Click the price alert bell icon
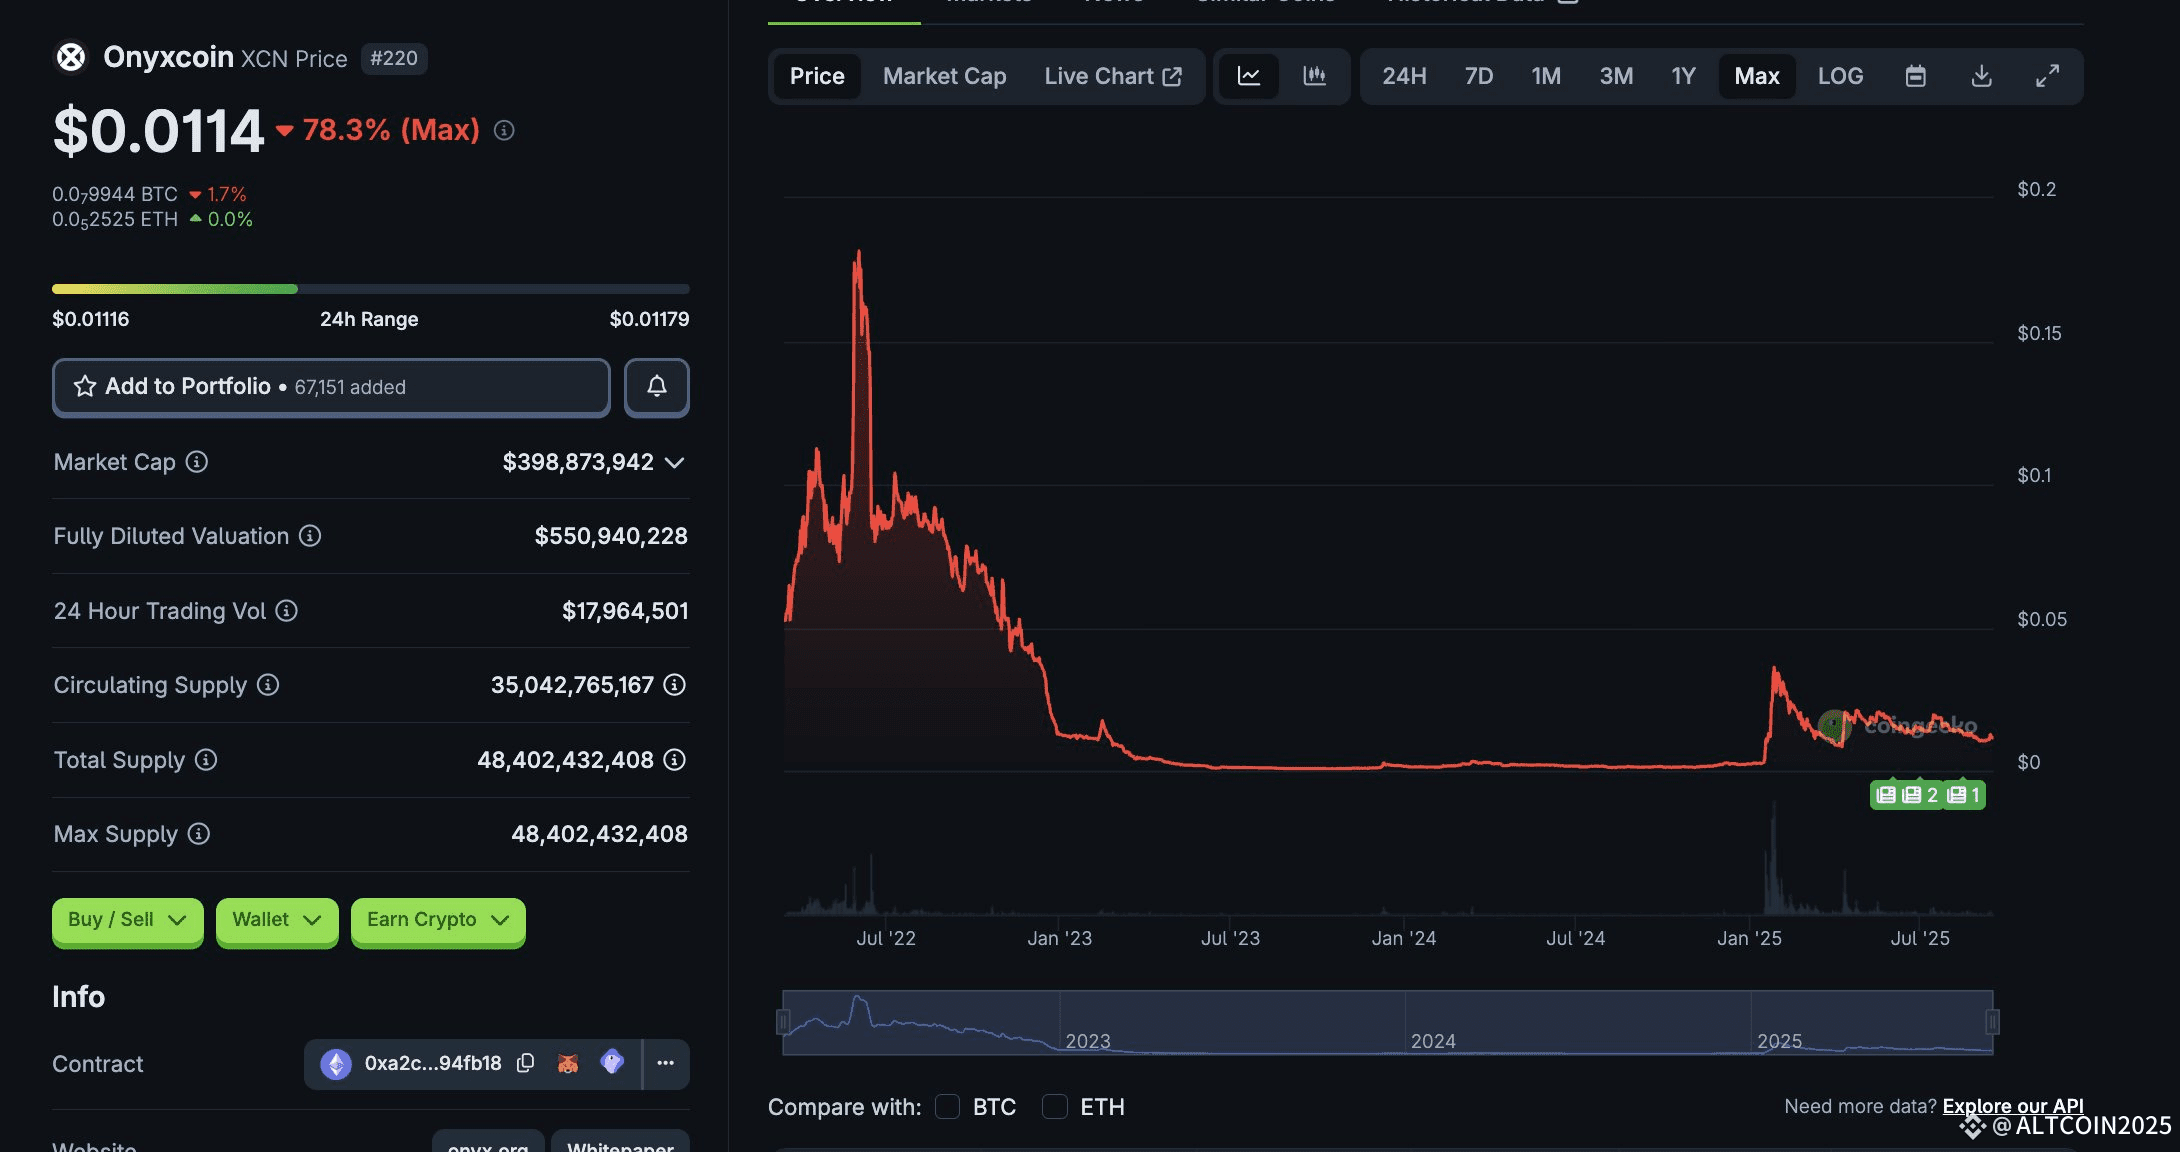2180x1152 pixels. [x=656, y=387]
